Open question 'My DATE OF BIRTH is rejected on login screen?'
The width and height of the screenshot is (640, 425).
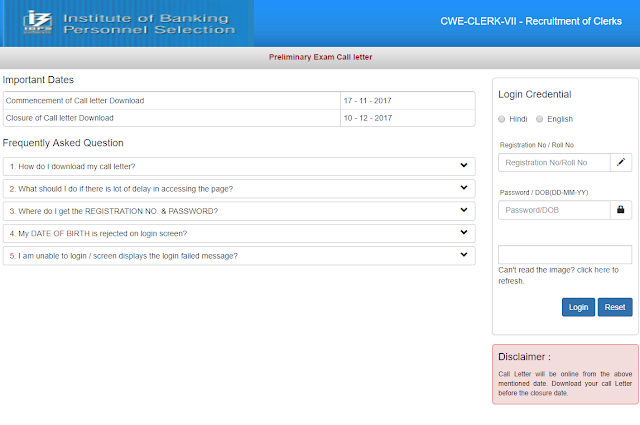click(x=239, y=234)
